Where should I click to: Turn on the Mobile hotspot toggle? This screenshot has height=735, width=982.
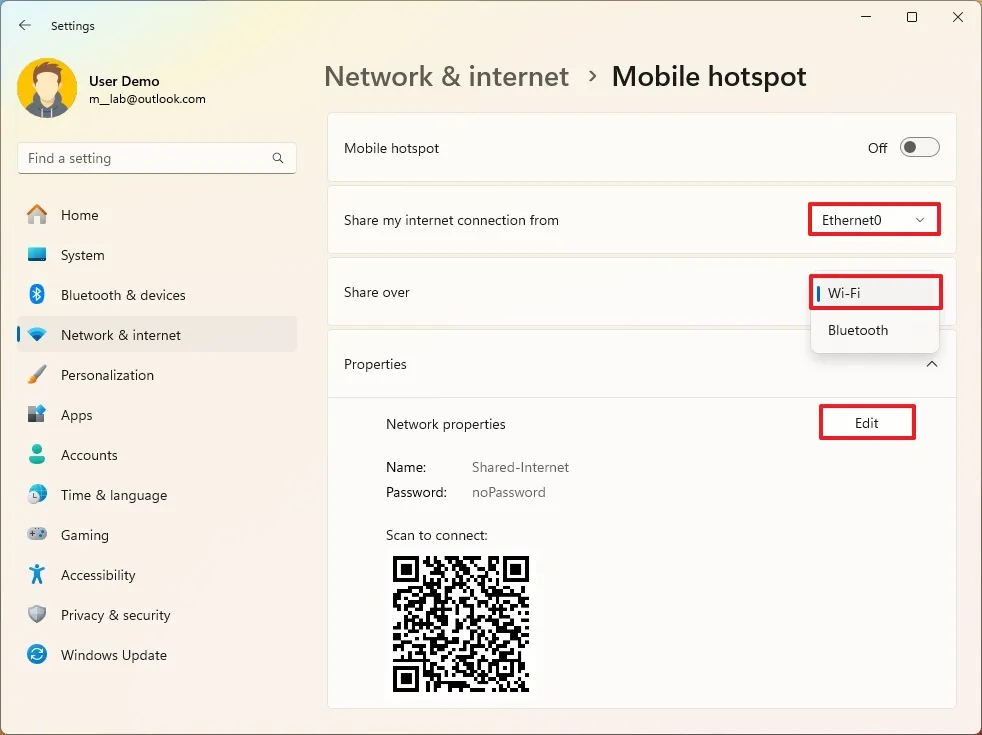(x=919, y=148)
